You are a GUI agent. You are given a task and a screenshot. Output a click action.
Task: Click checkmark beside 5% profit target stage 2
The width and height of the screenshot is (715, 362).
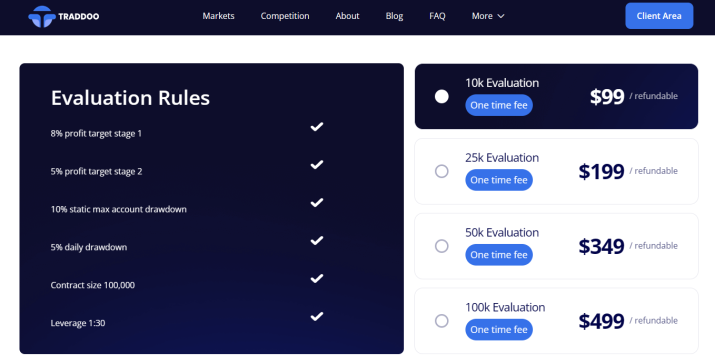coord(317,165)
